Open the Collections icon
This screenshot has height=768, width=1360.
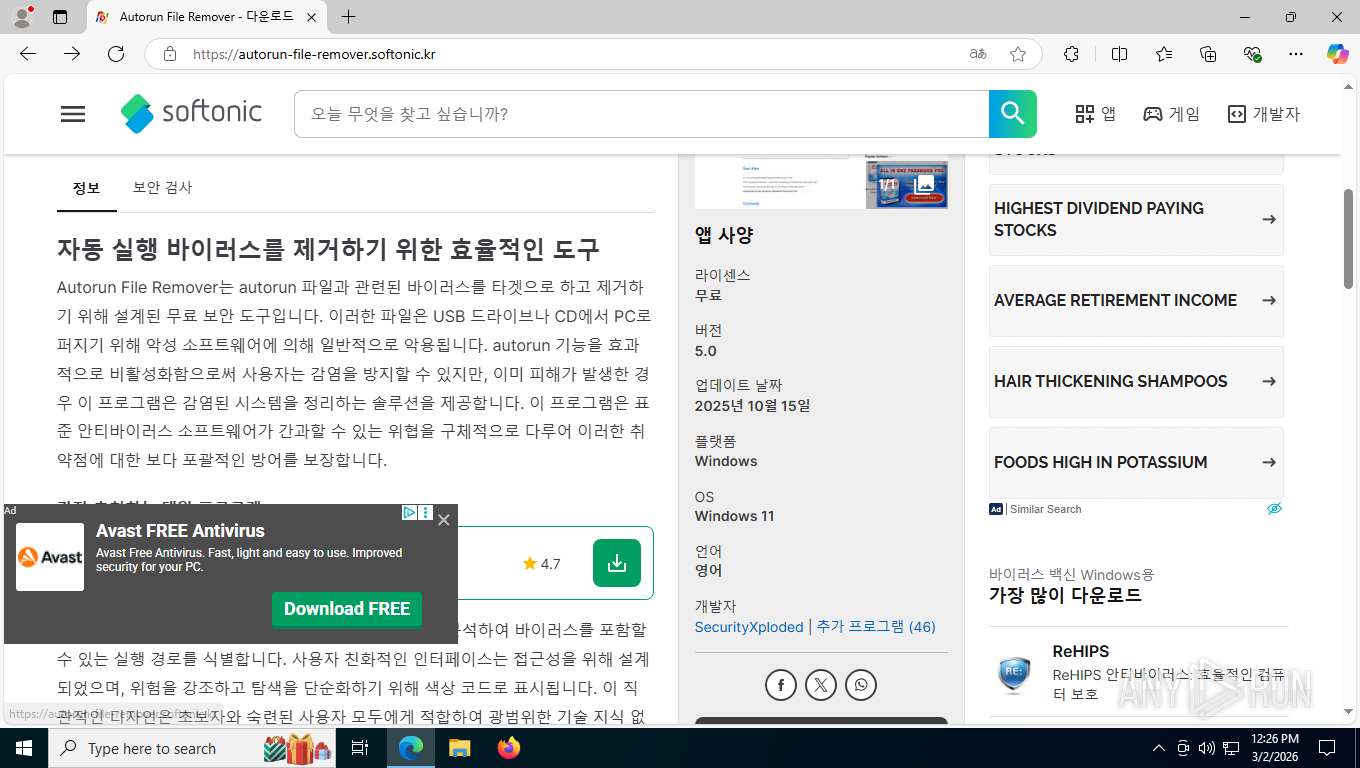coord(1208,54)
